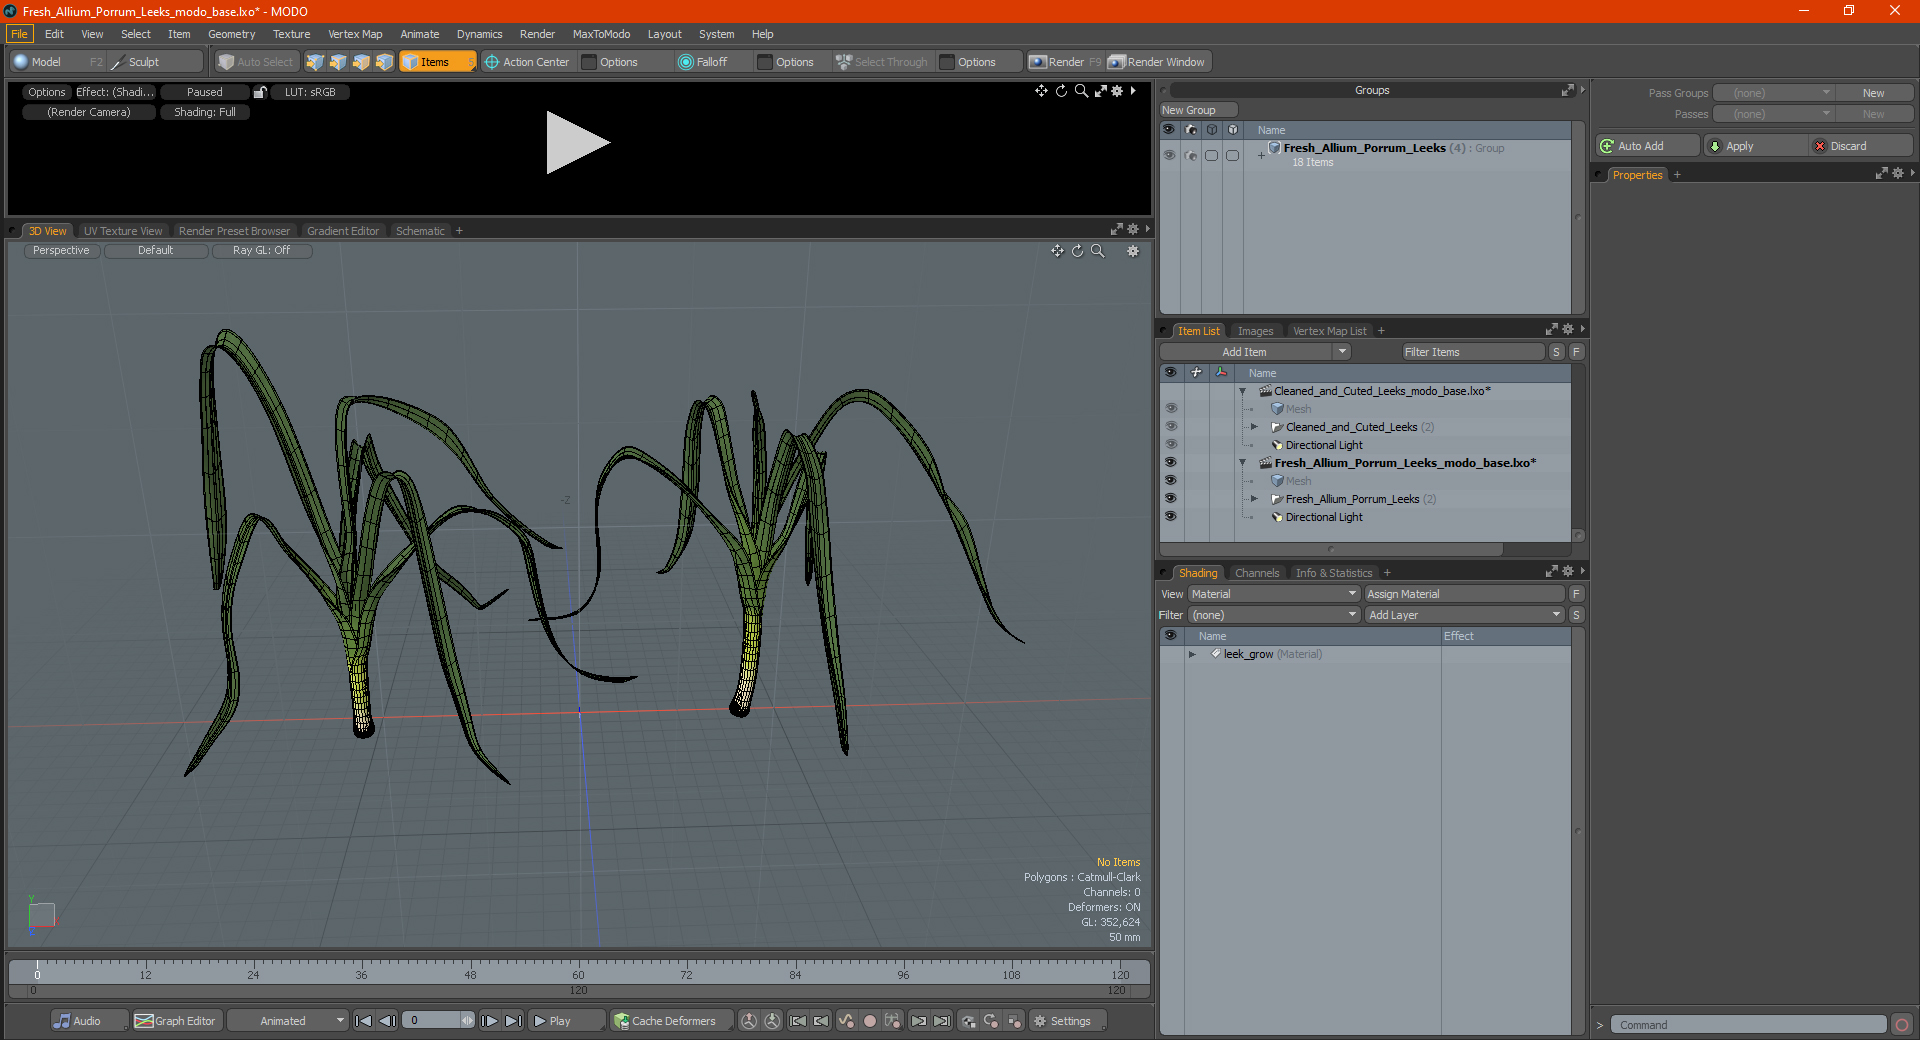This screenshot has height=1040, width=1920.
Task: Switch to Channels tab
Action: 1256,573
